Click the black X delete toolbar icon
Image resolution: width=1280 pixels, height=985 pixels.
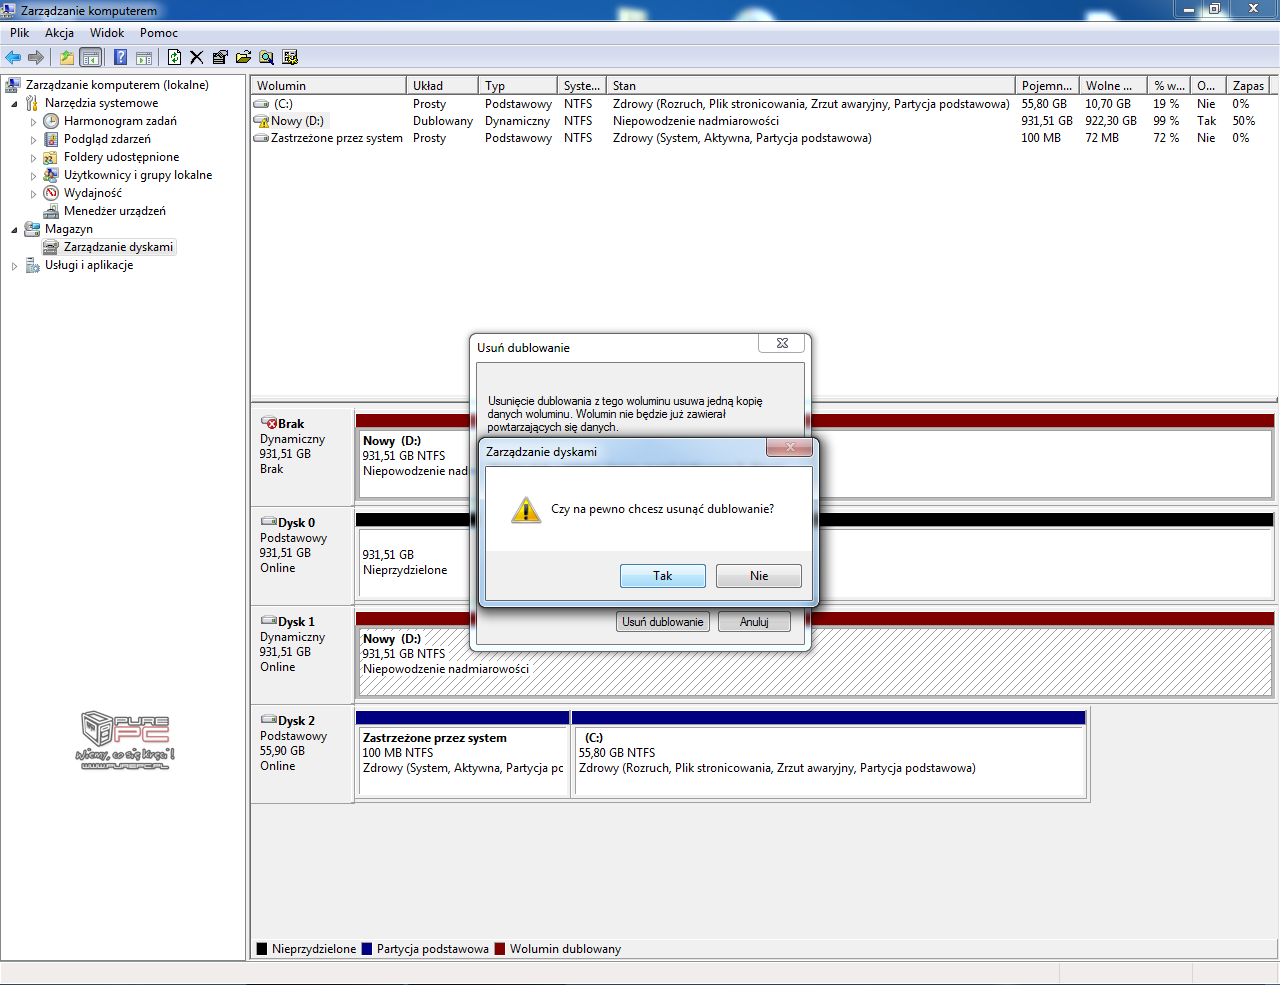pos(197,57)
